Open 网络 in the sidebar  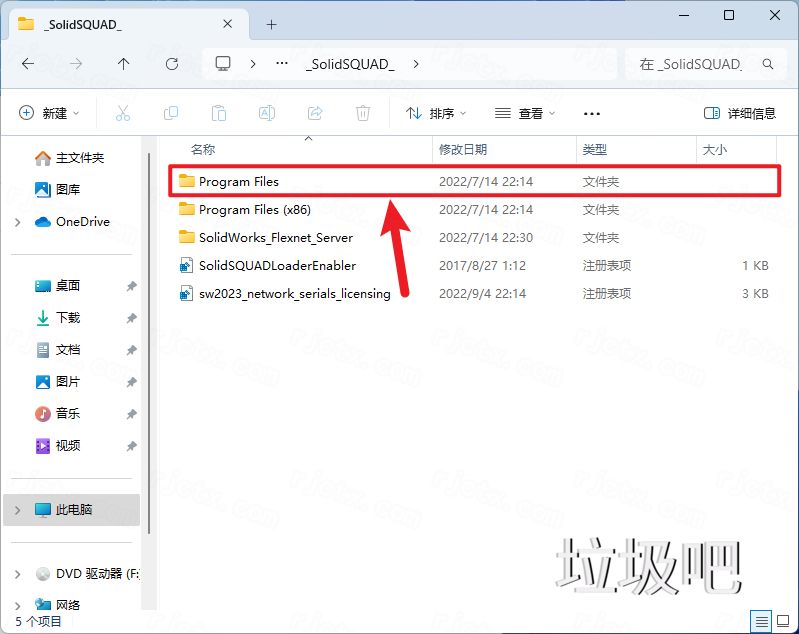(58, 605)
